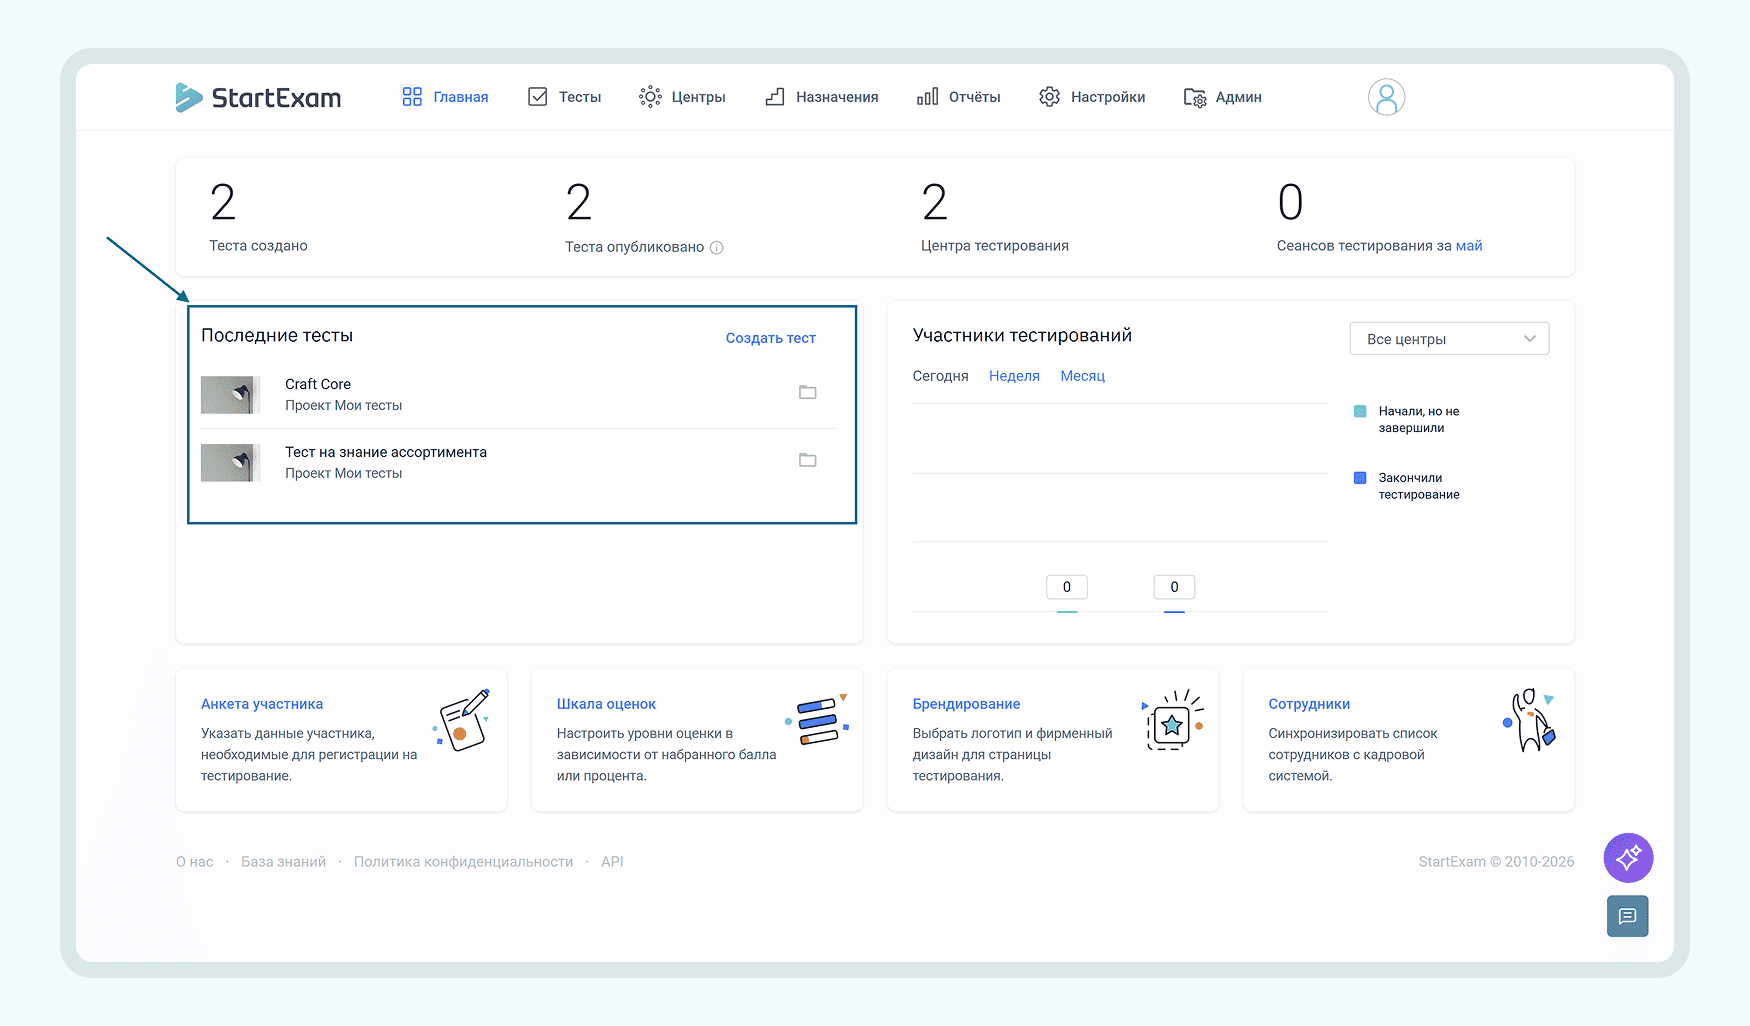The image size is (1750, 1026).
Task: Click the teal Начали, но не завершили swatch
Action: [x=1360, y=411]
